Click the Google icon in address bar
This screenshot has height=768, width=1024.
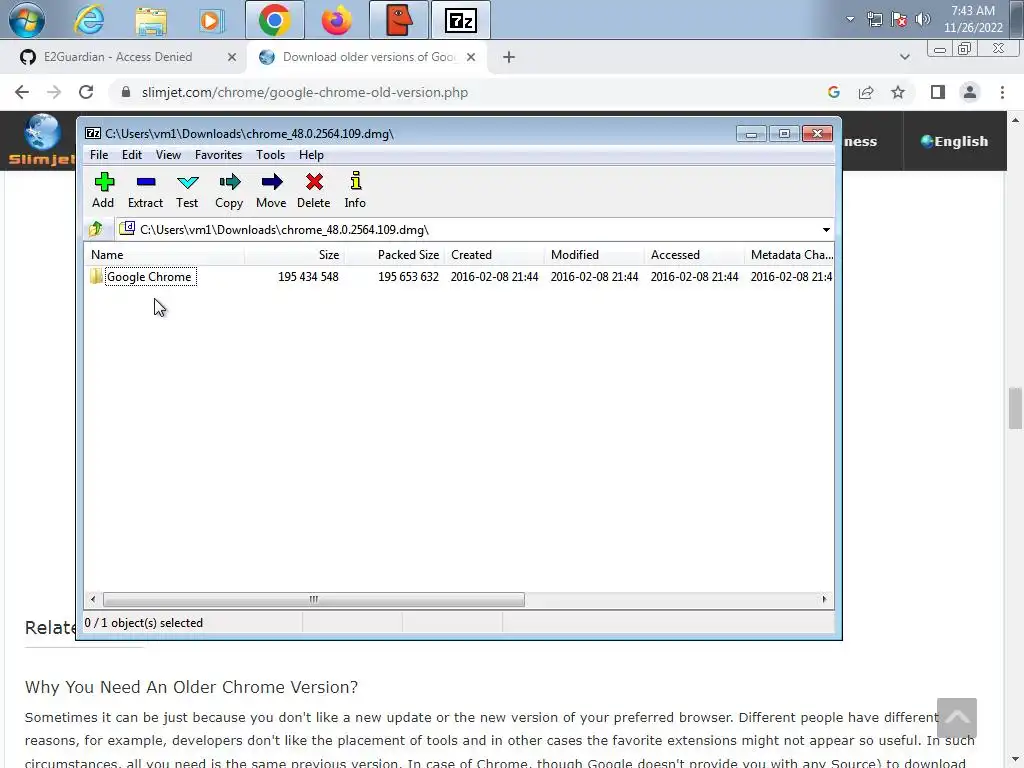[833, 92]
